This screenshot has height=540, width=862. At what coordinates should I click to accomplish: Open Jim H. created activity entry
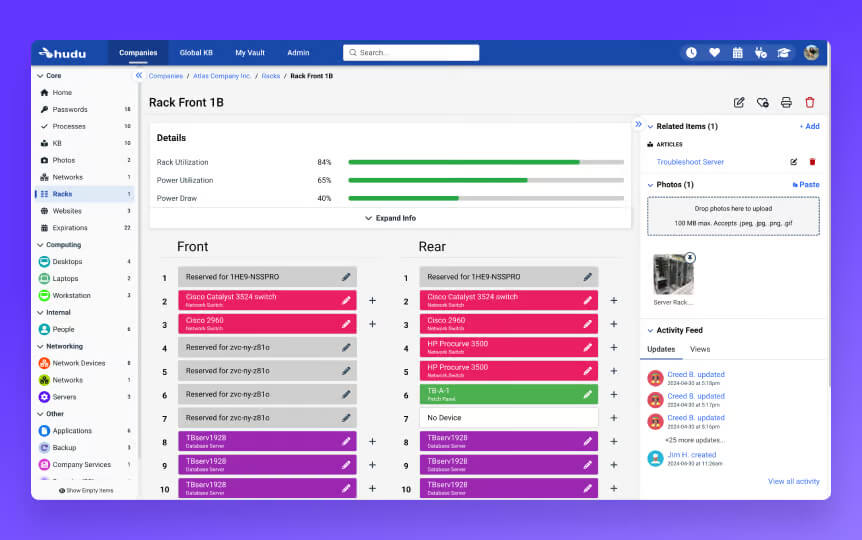691,455
